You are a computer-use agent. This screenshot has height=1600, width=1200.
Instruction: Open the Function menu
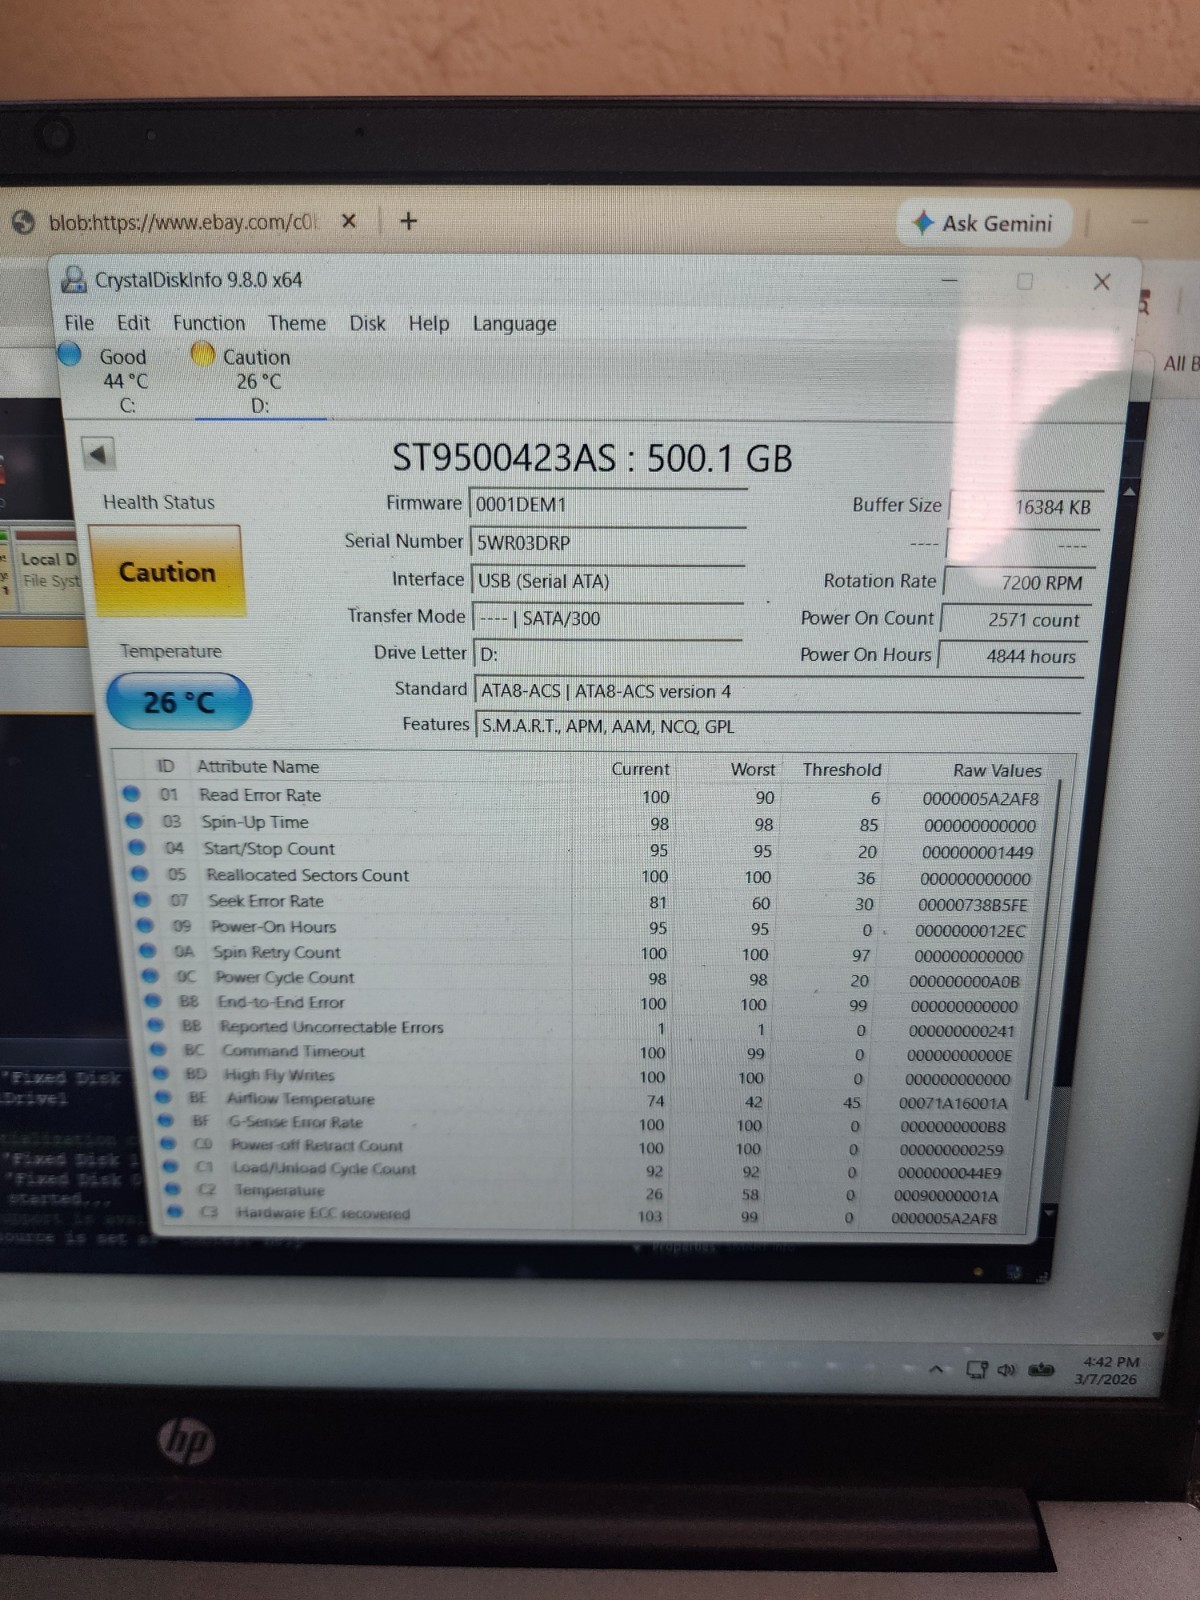pyautogui.click(x=208, y=323)
